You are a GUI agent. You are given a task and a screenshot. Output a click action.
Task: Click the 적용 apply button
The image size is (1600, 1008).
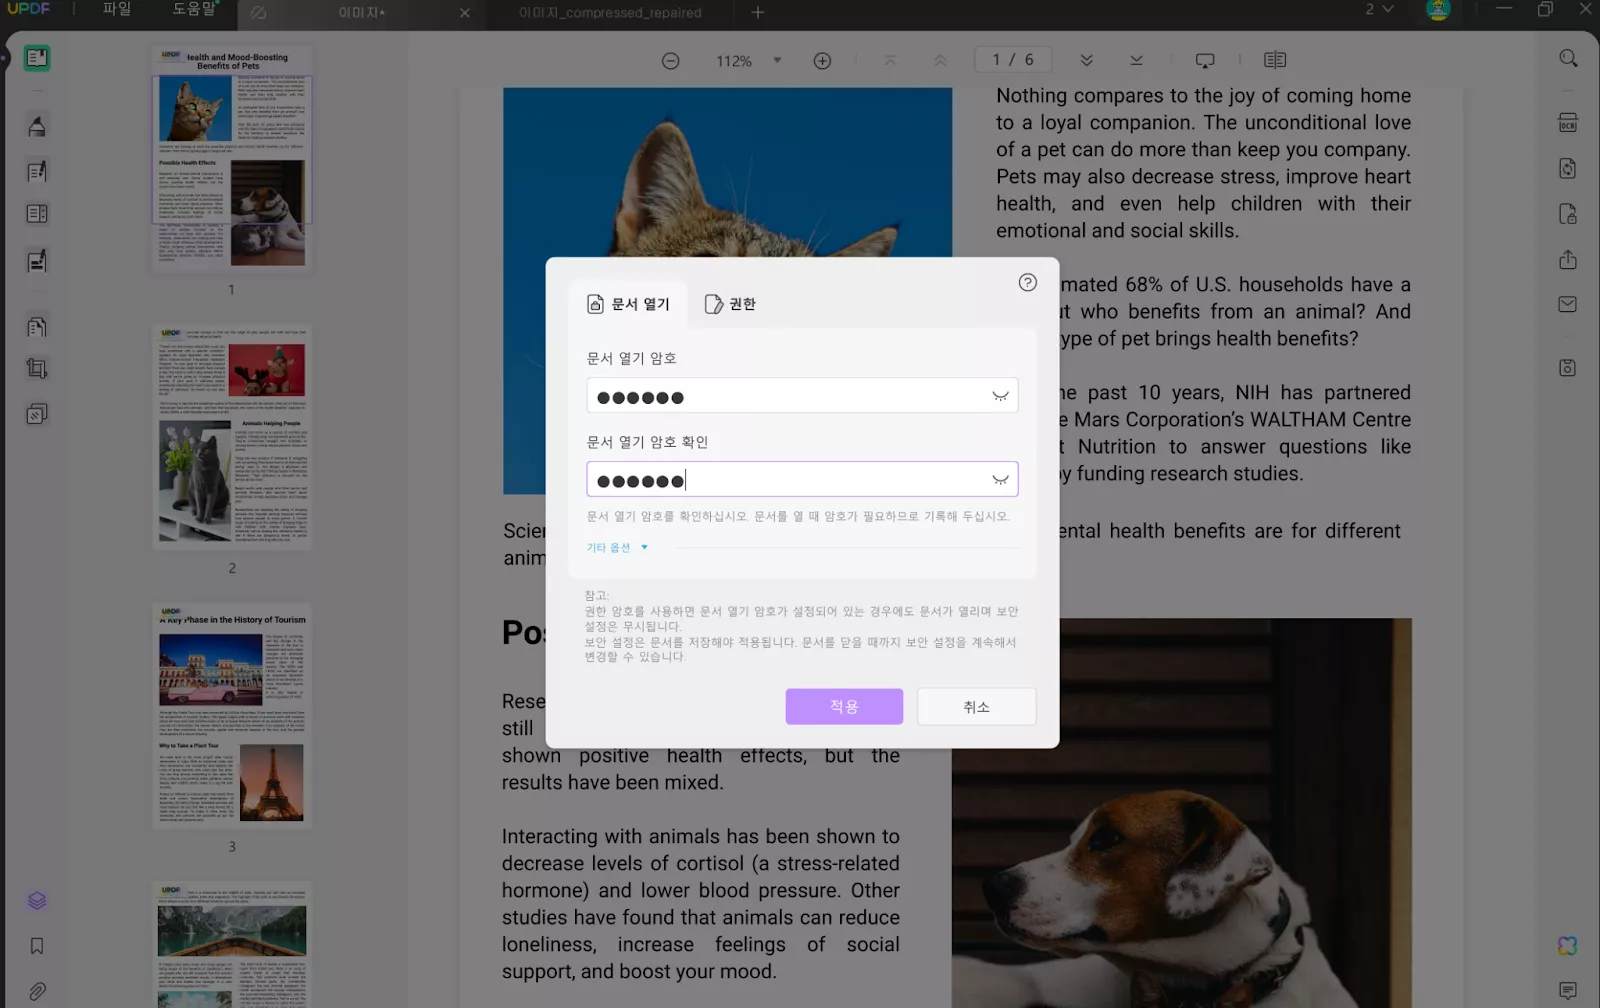pos(844,707)
